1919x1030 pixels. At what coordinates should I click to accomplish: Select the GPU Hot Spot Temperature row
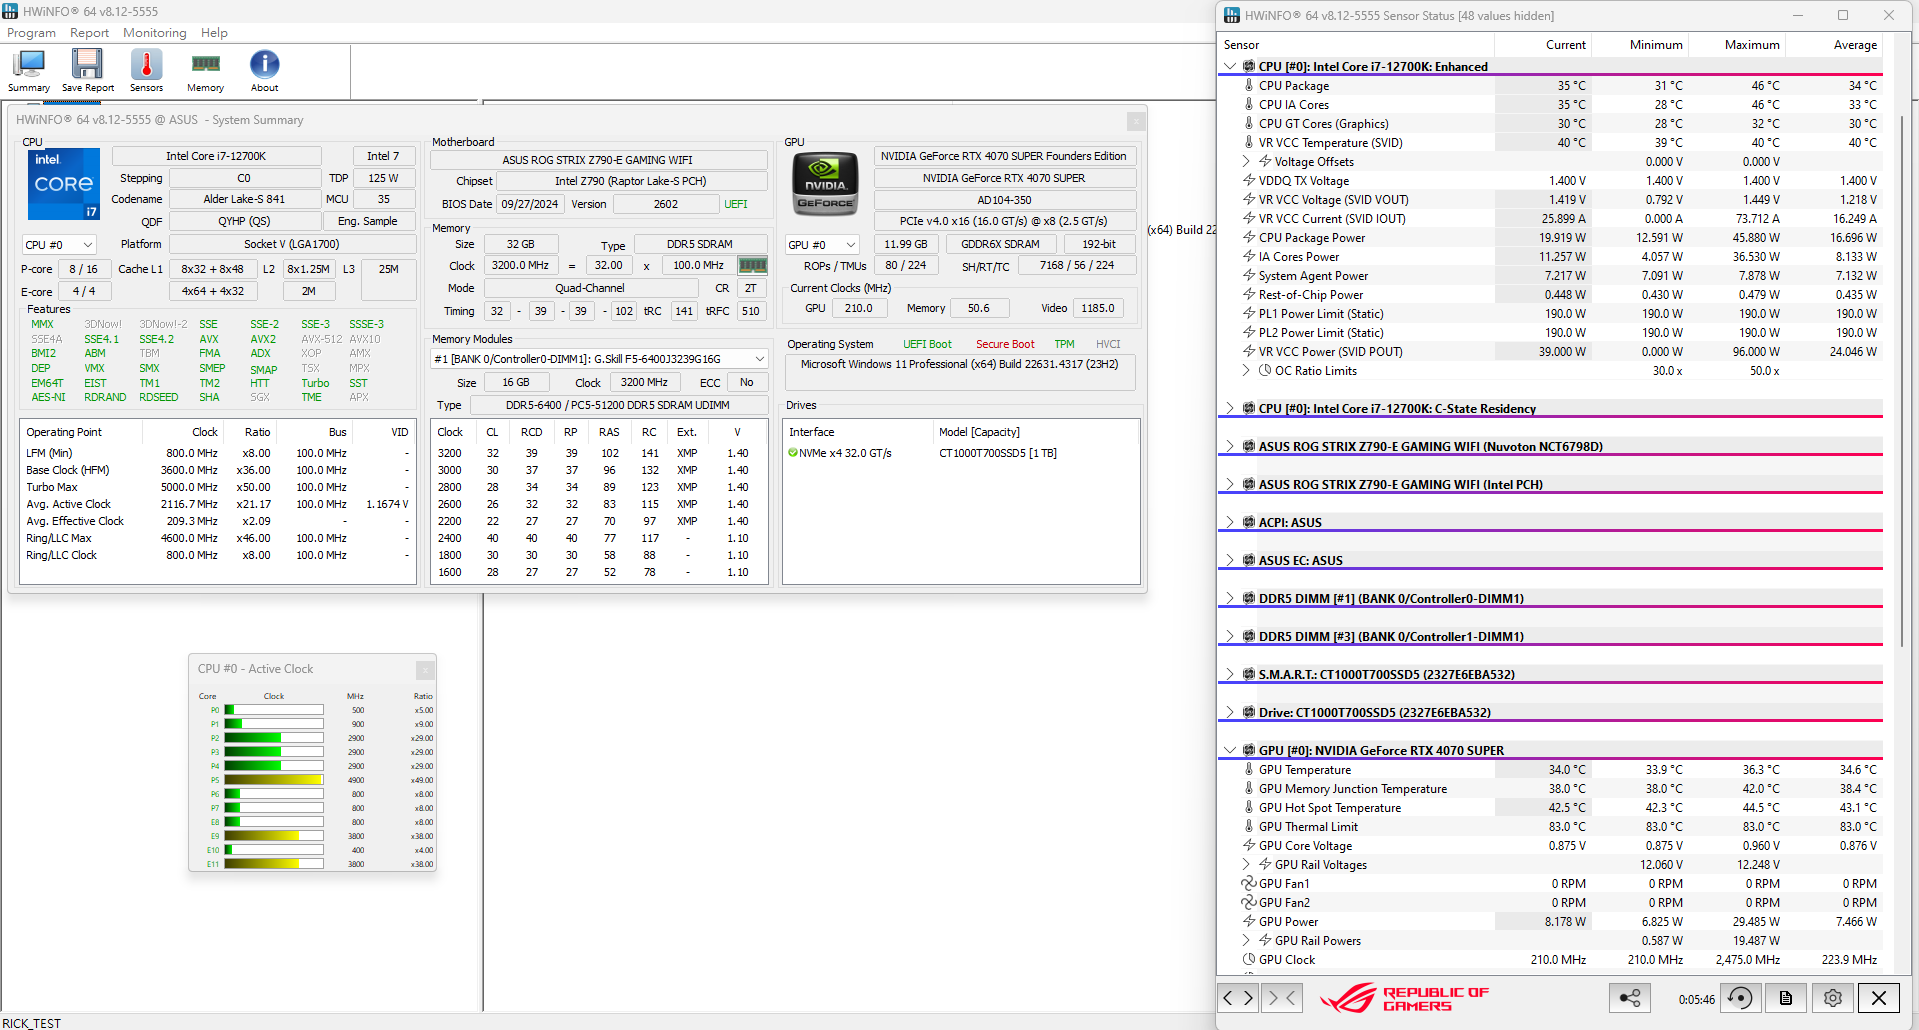pyautogui.click(x=1550, y=808)
